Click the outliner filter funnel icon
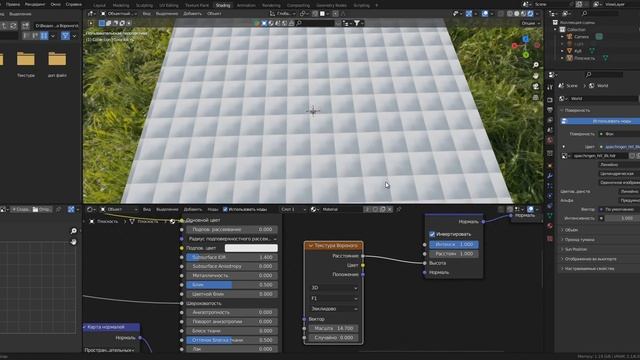This screenshot has height=360, width=640. pos(357,23)
